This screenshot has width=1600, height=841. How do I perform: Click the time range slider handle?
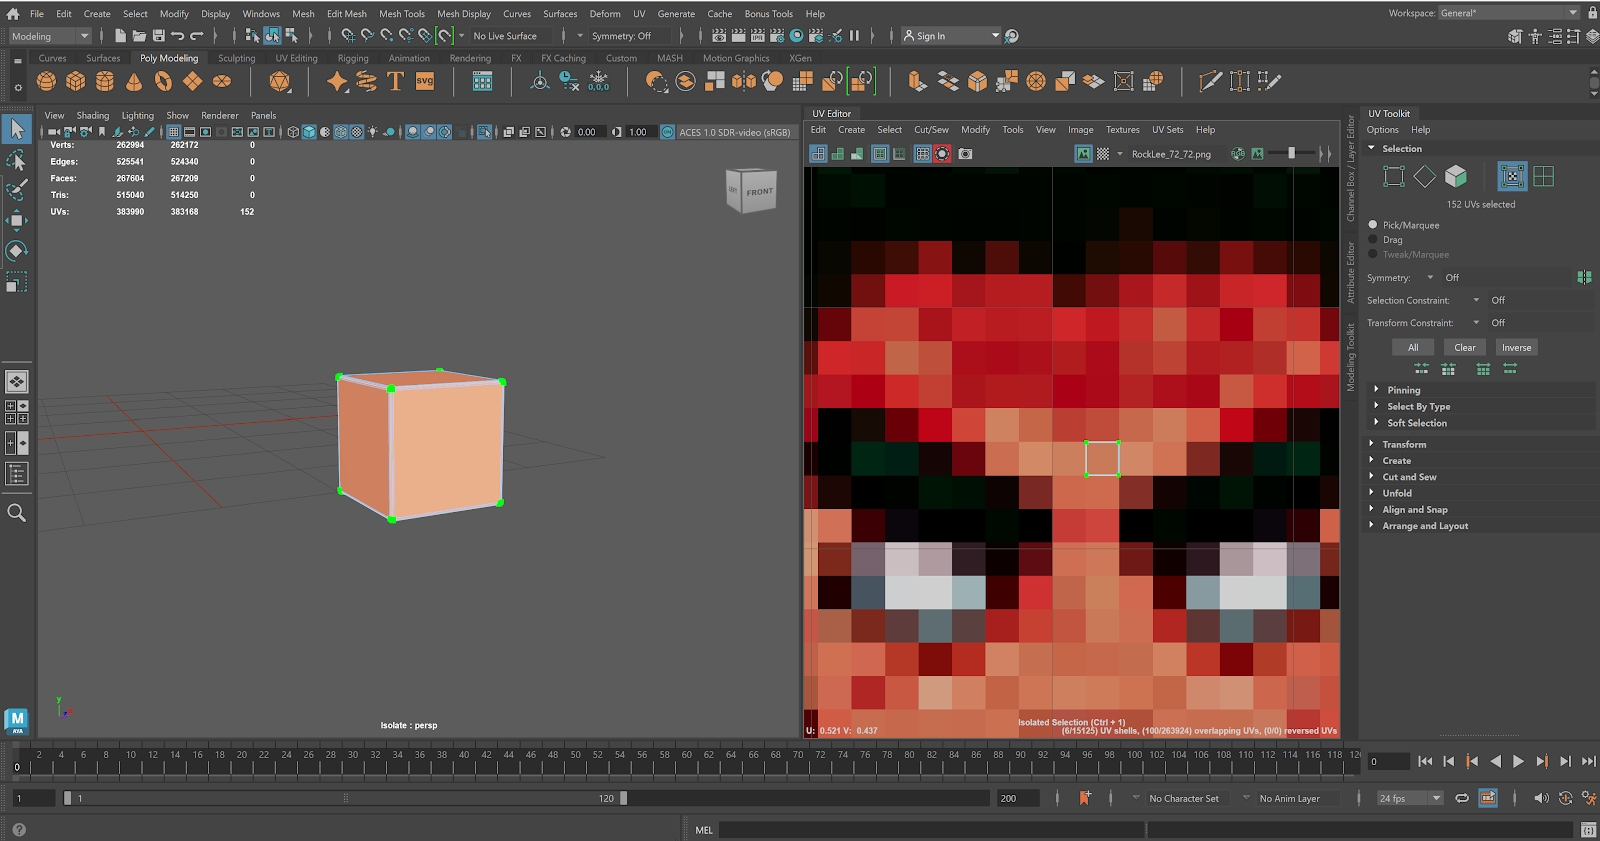pyautogui.click(x=624, y=798)
